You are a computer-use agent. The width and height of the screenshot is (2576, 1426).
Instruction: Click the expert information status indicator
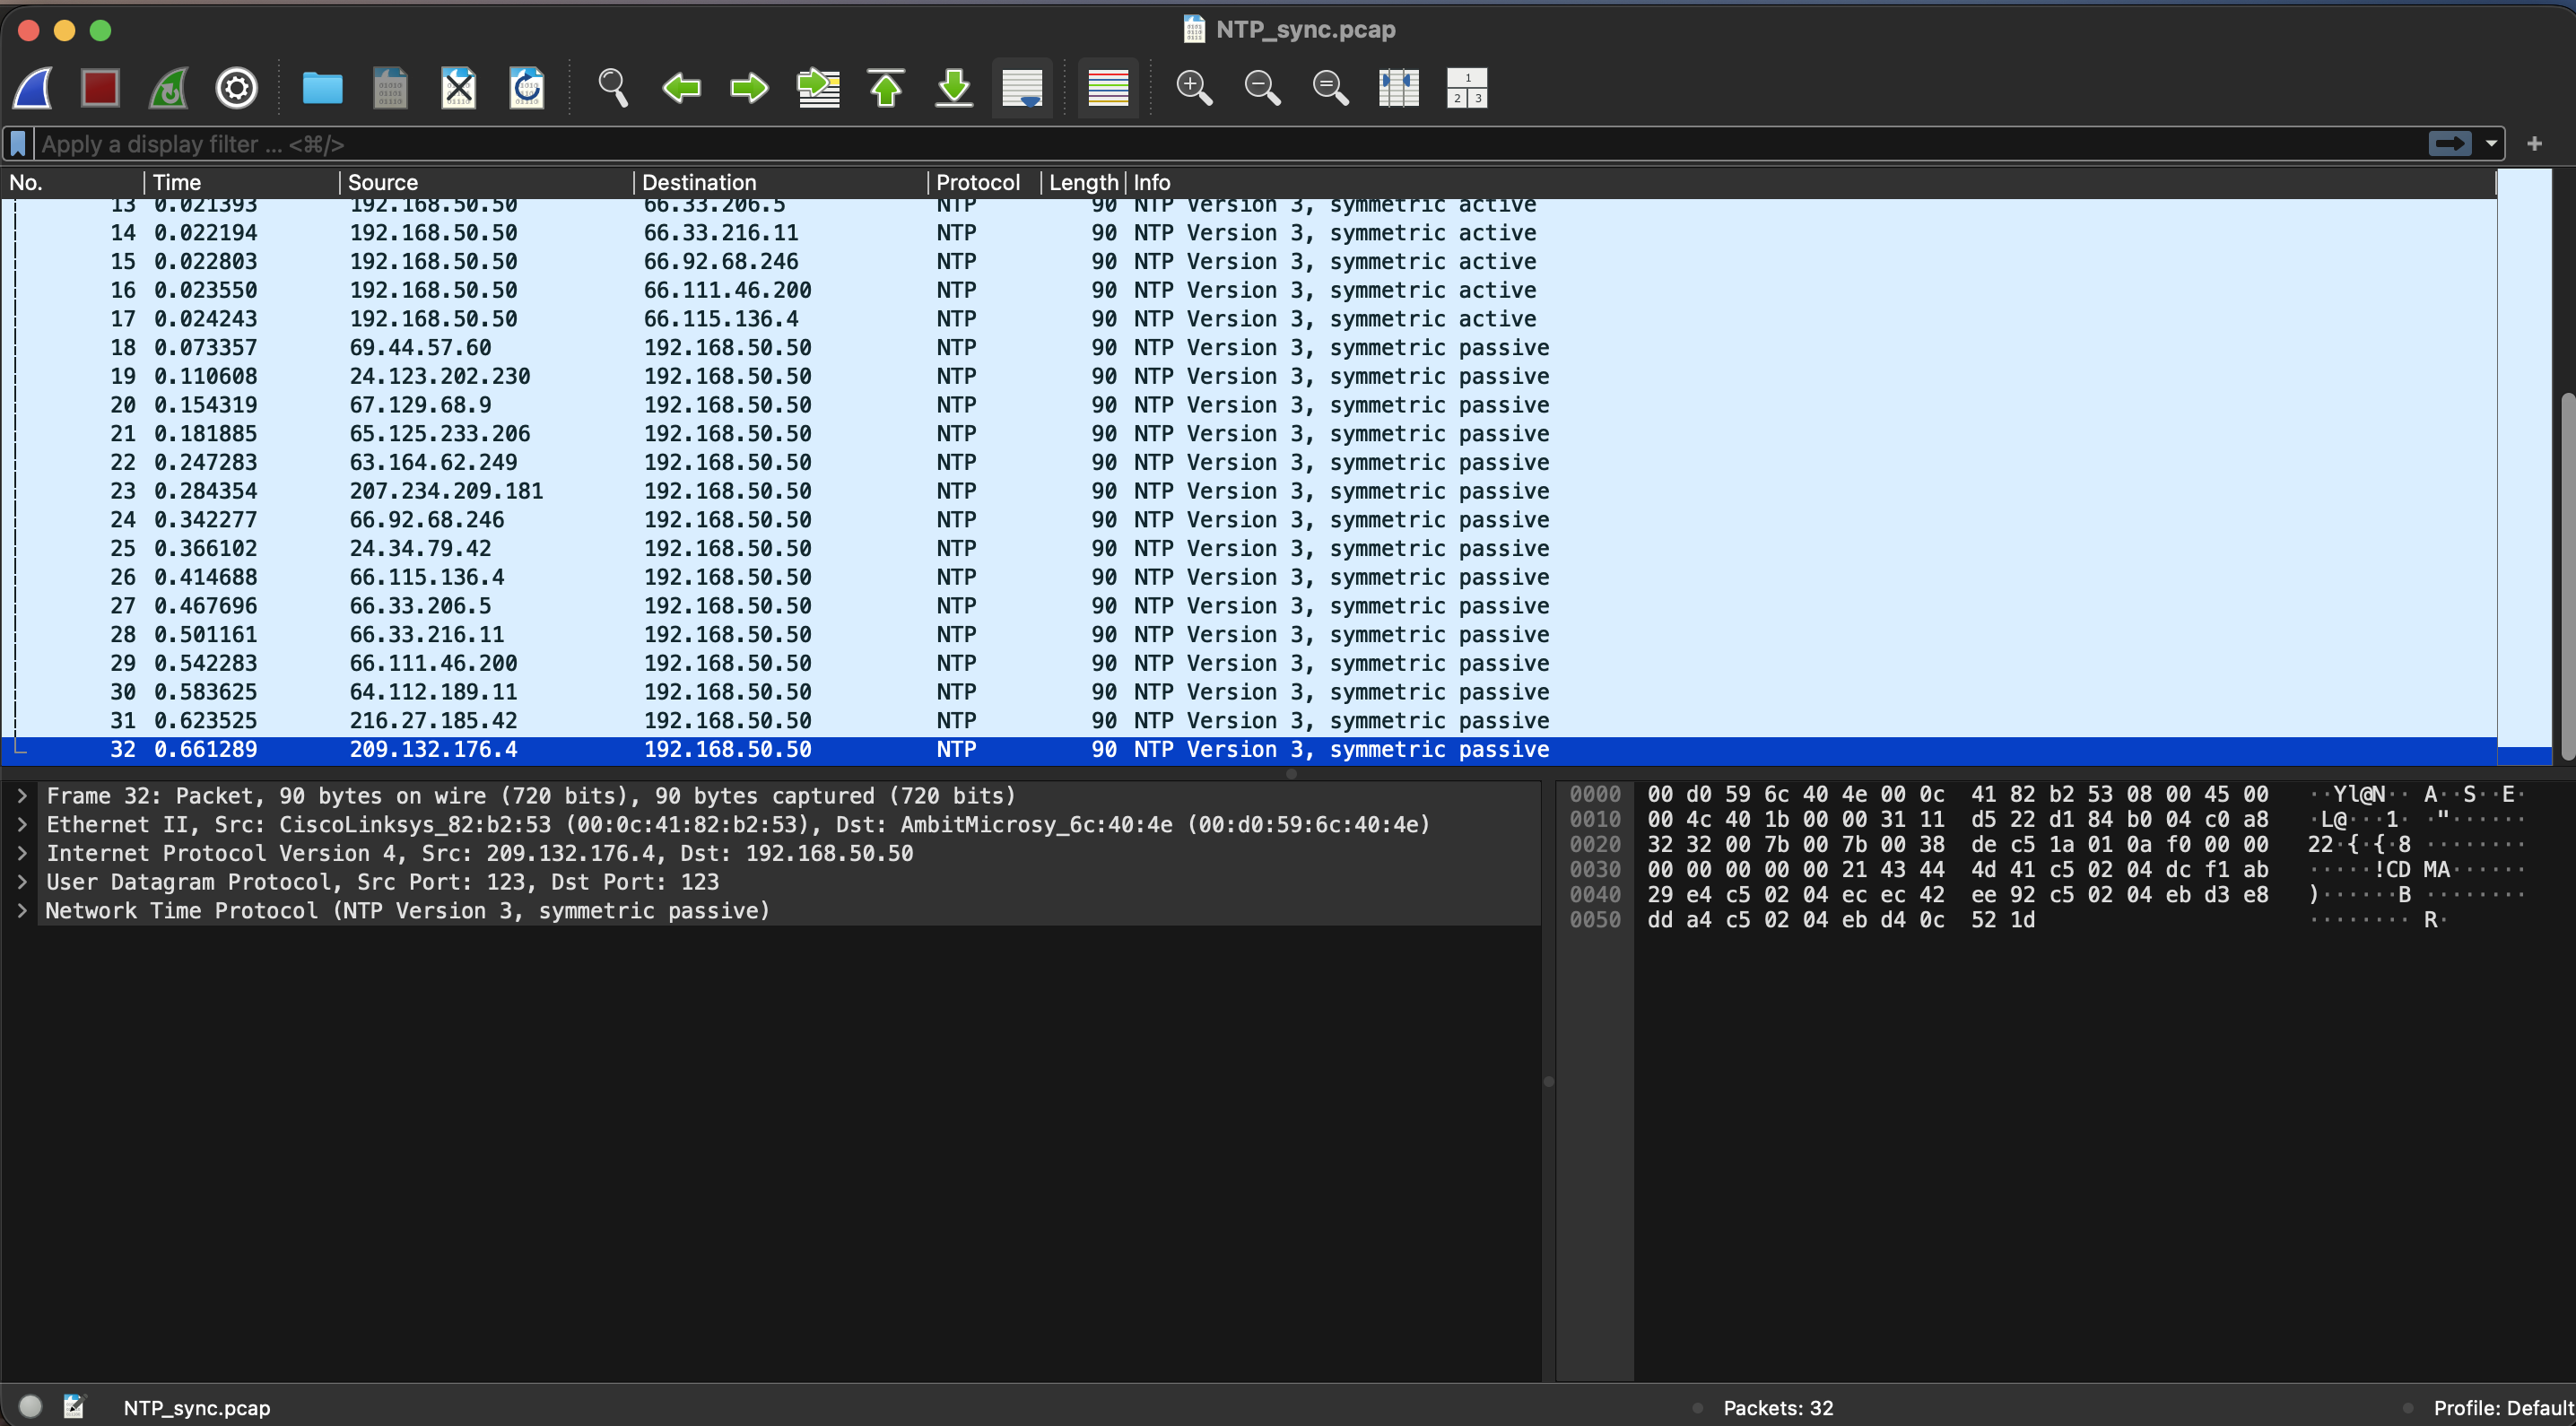click(31, 1406)
